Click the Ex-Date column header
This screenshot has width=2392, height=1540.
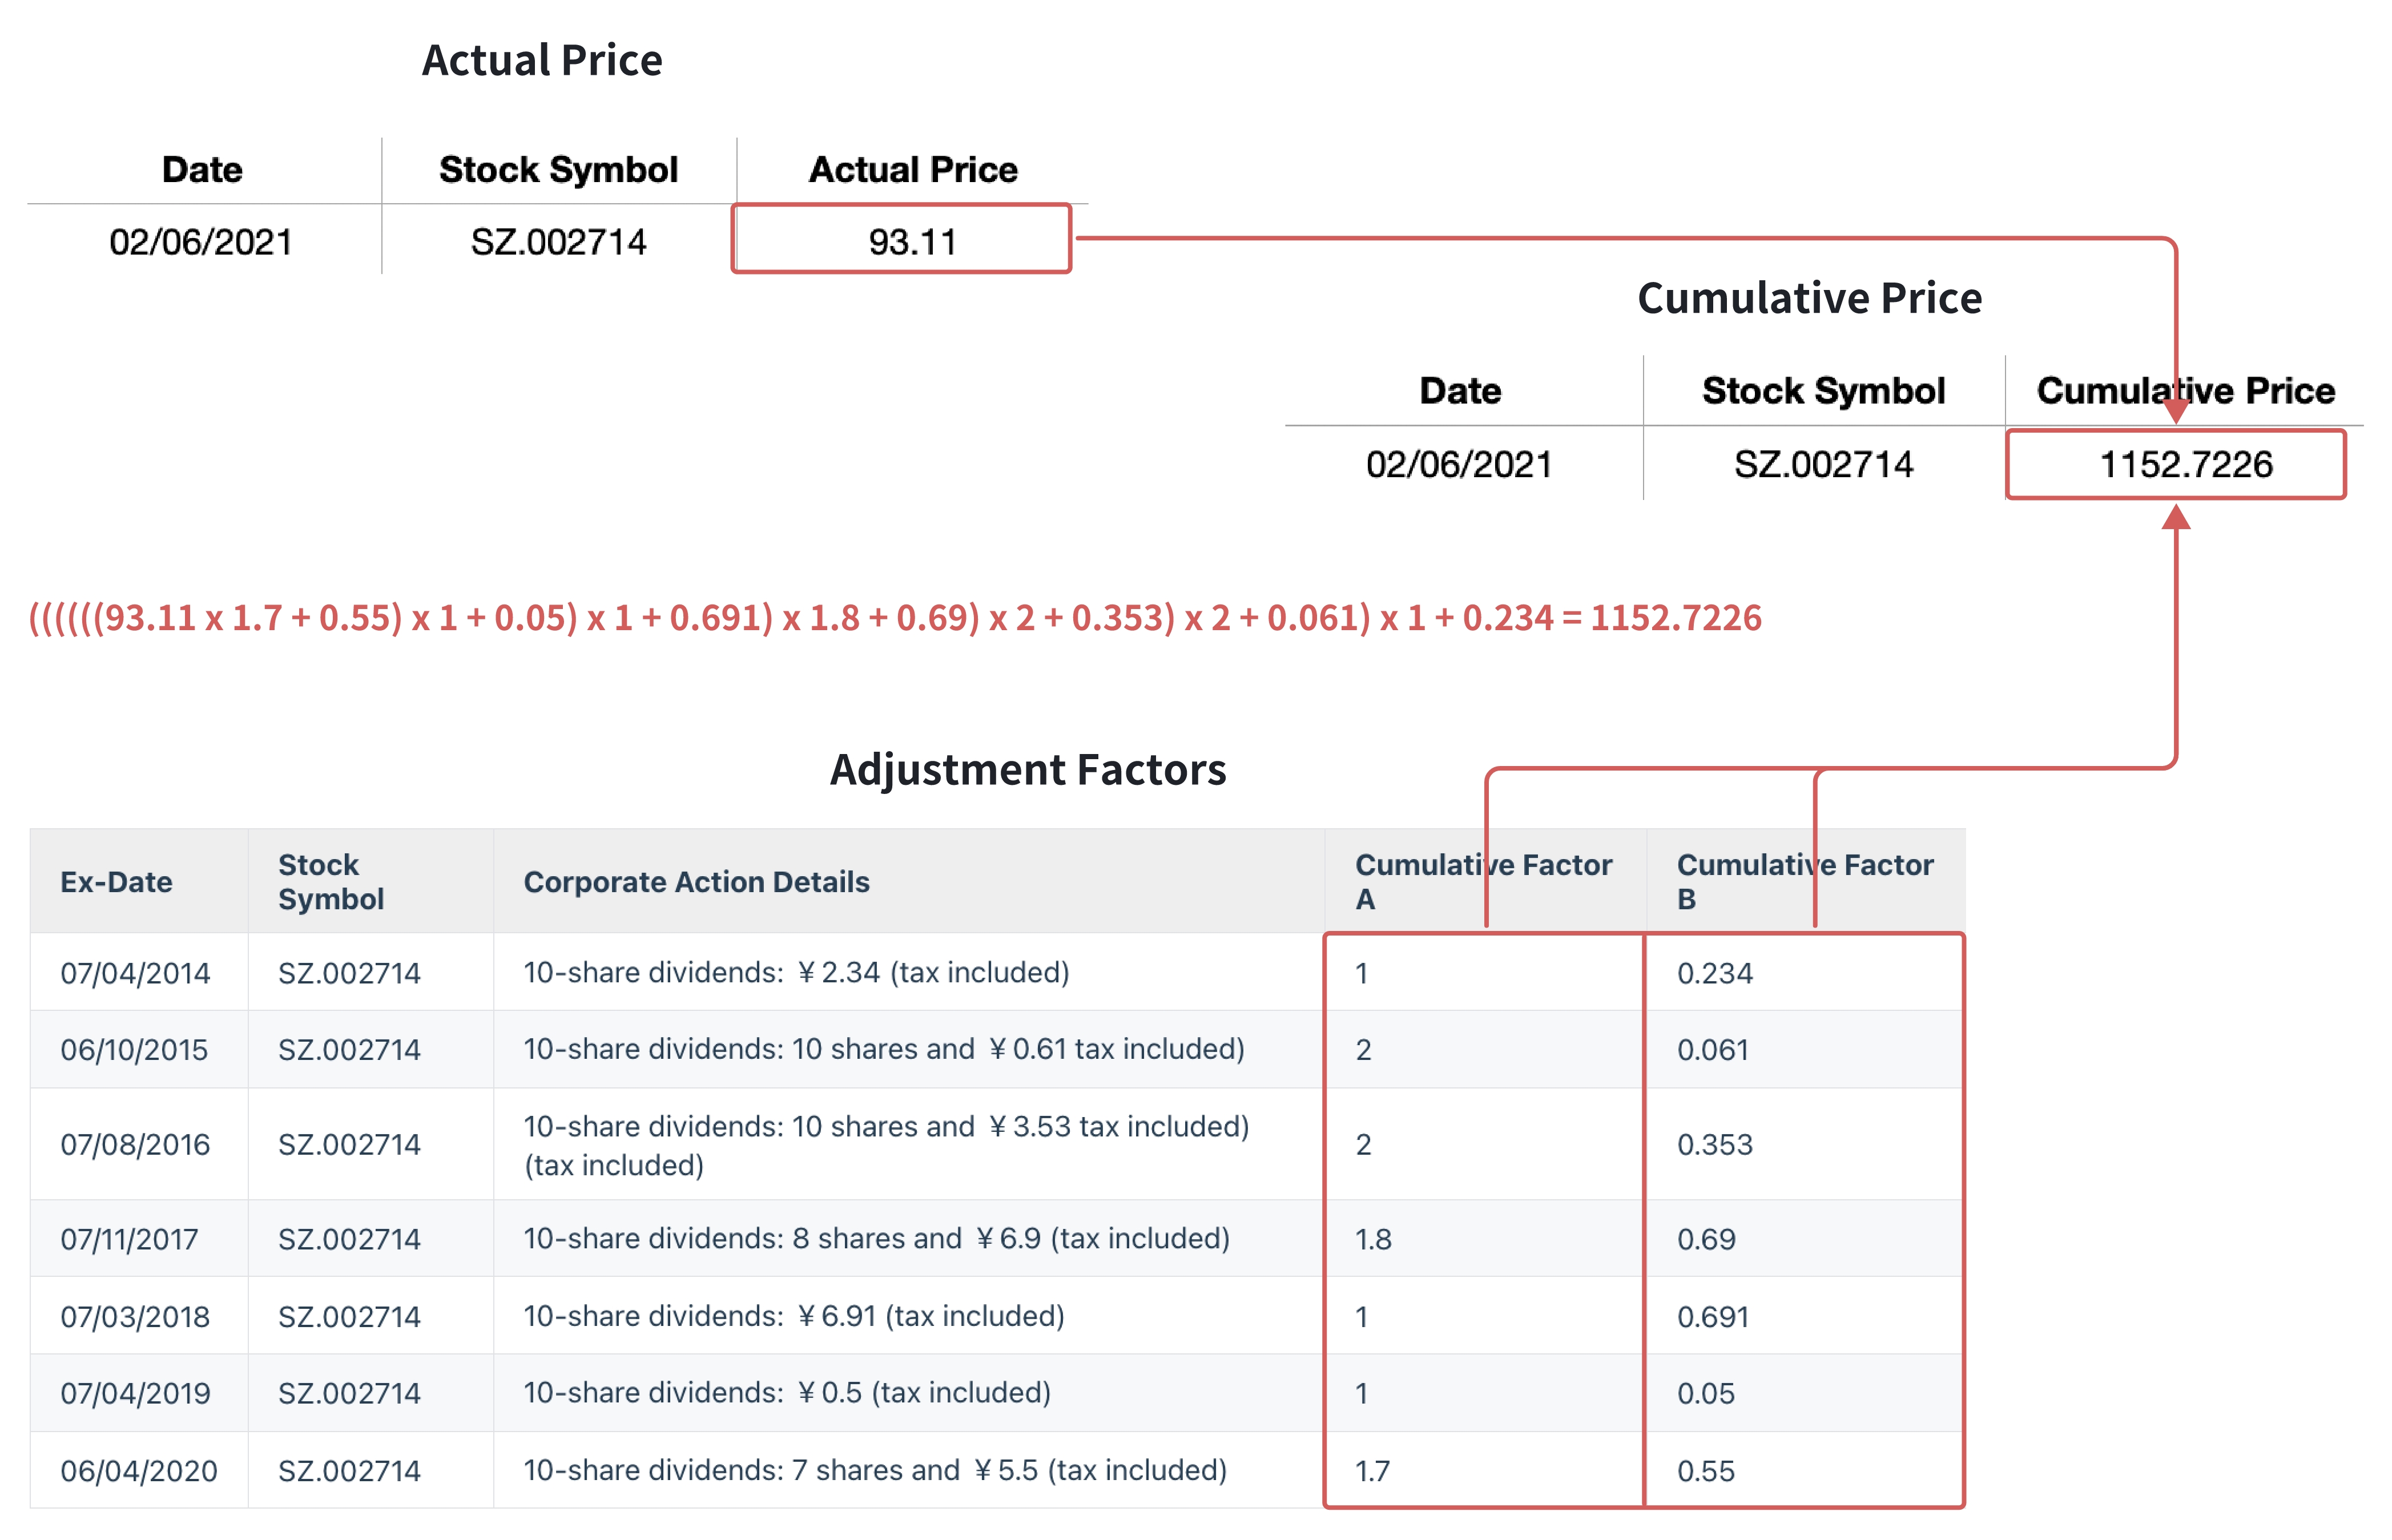(116, 882)
